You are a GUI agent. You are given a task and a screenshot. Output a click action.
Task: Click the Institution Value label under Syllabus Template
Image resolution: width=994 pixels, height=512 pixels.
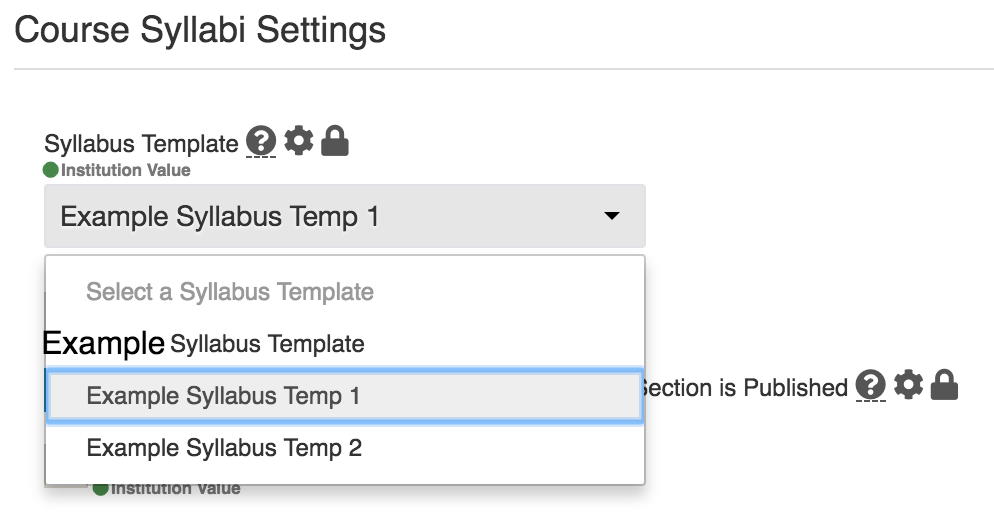pyautogui.click(x=126, y=170)
